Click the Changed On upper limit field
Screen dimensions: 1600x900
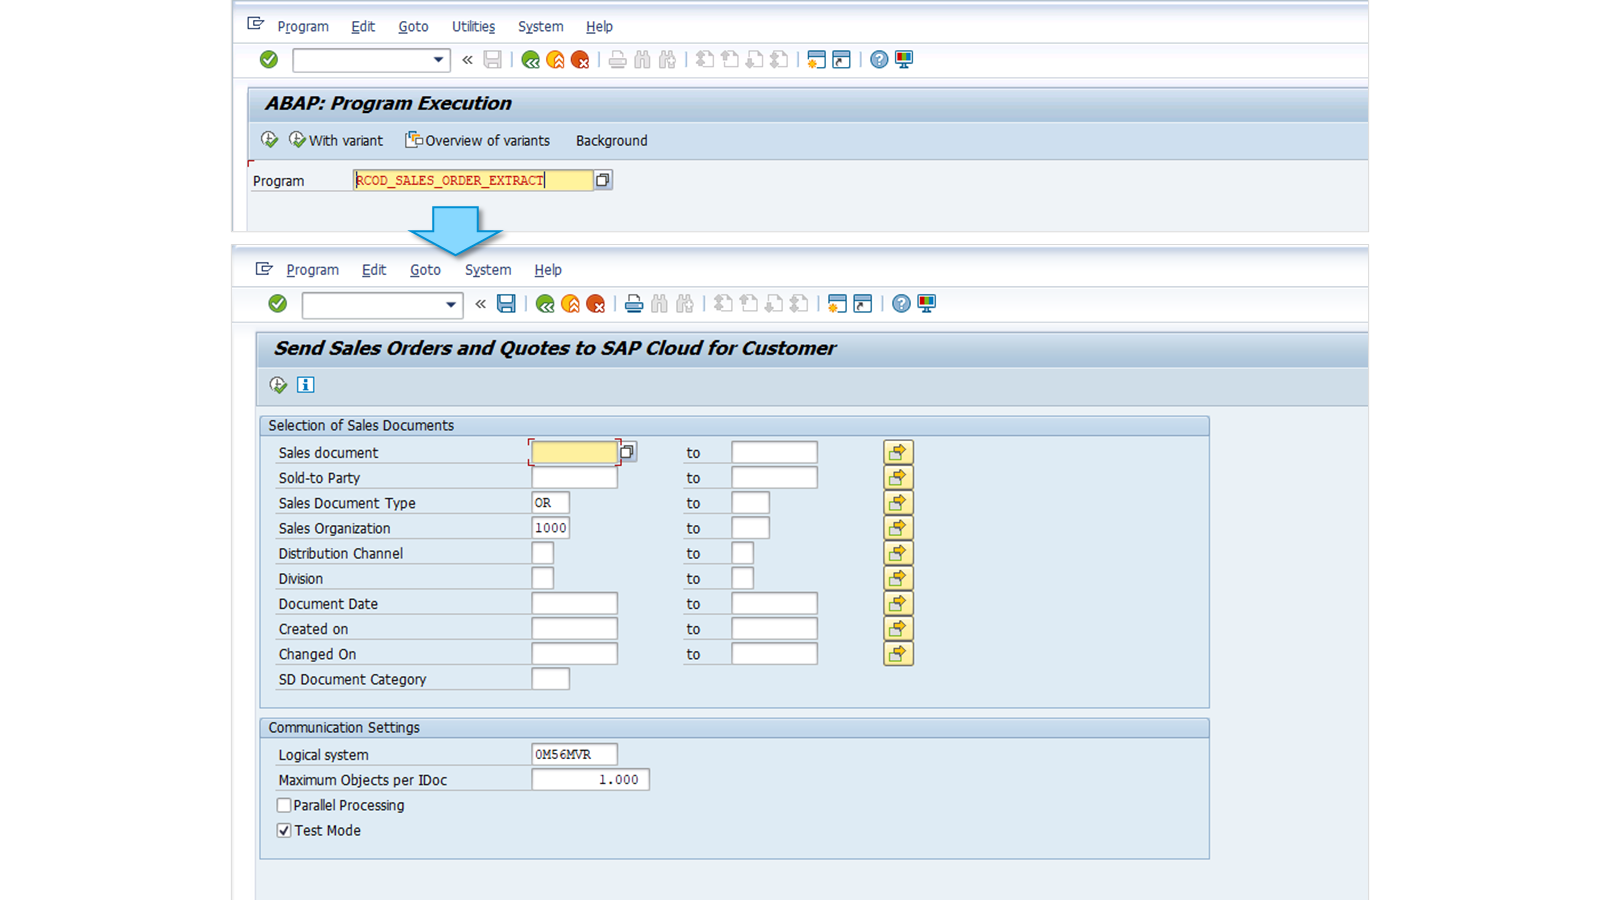[774, 654]
